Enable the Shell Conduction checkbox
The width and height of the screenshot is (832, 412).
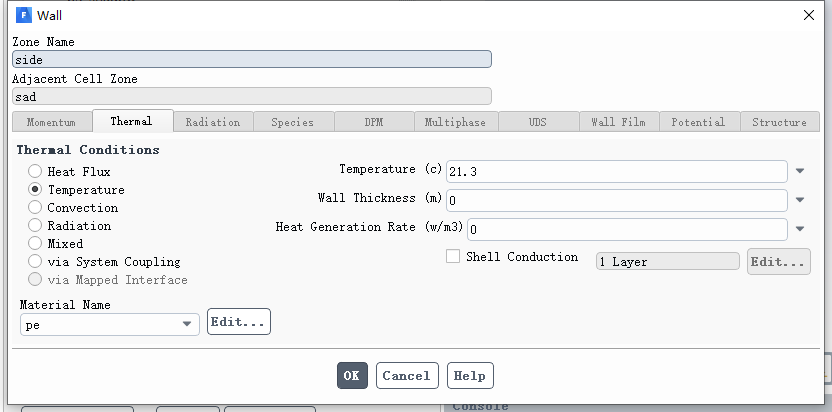coord(453,256)
